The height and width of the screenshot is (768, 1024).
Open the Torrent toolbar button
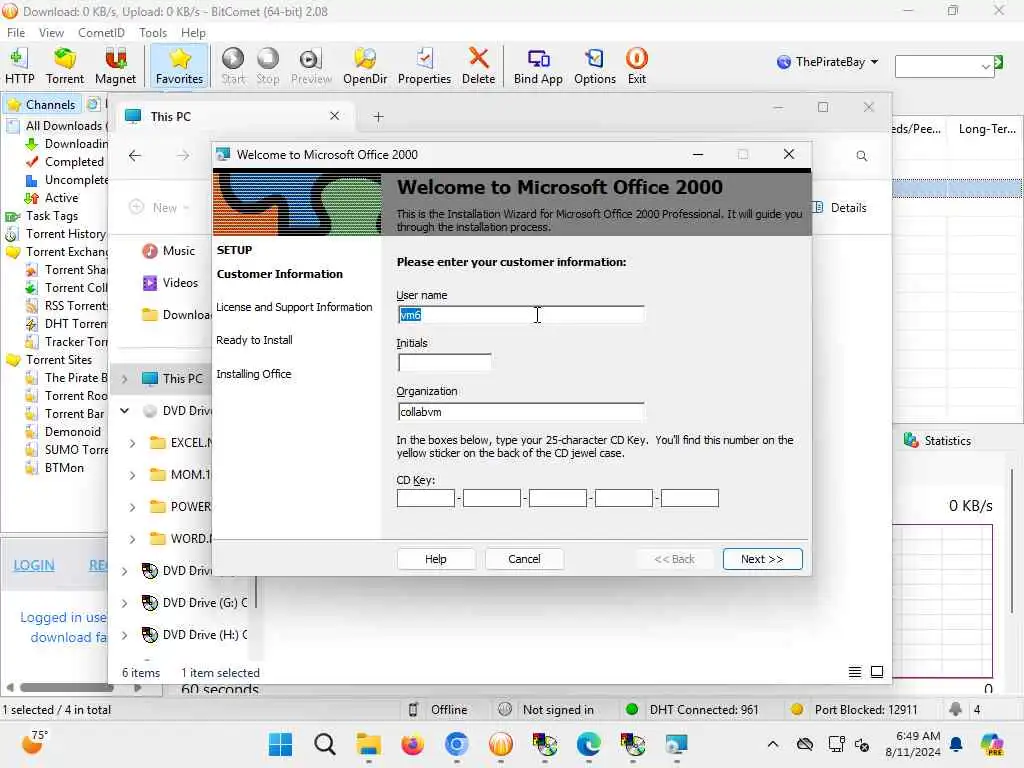pos(65,66)
